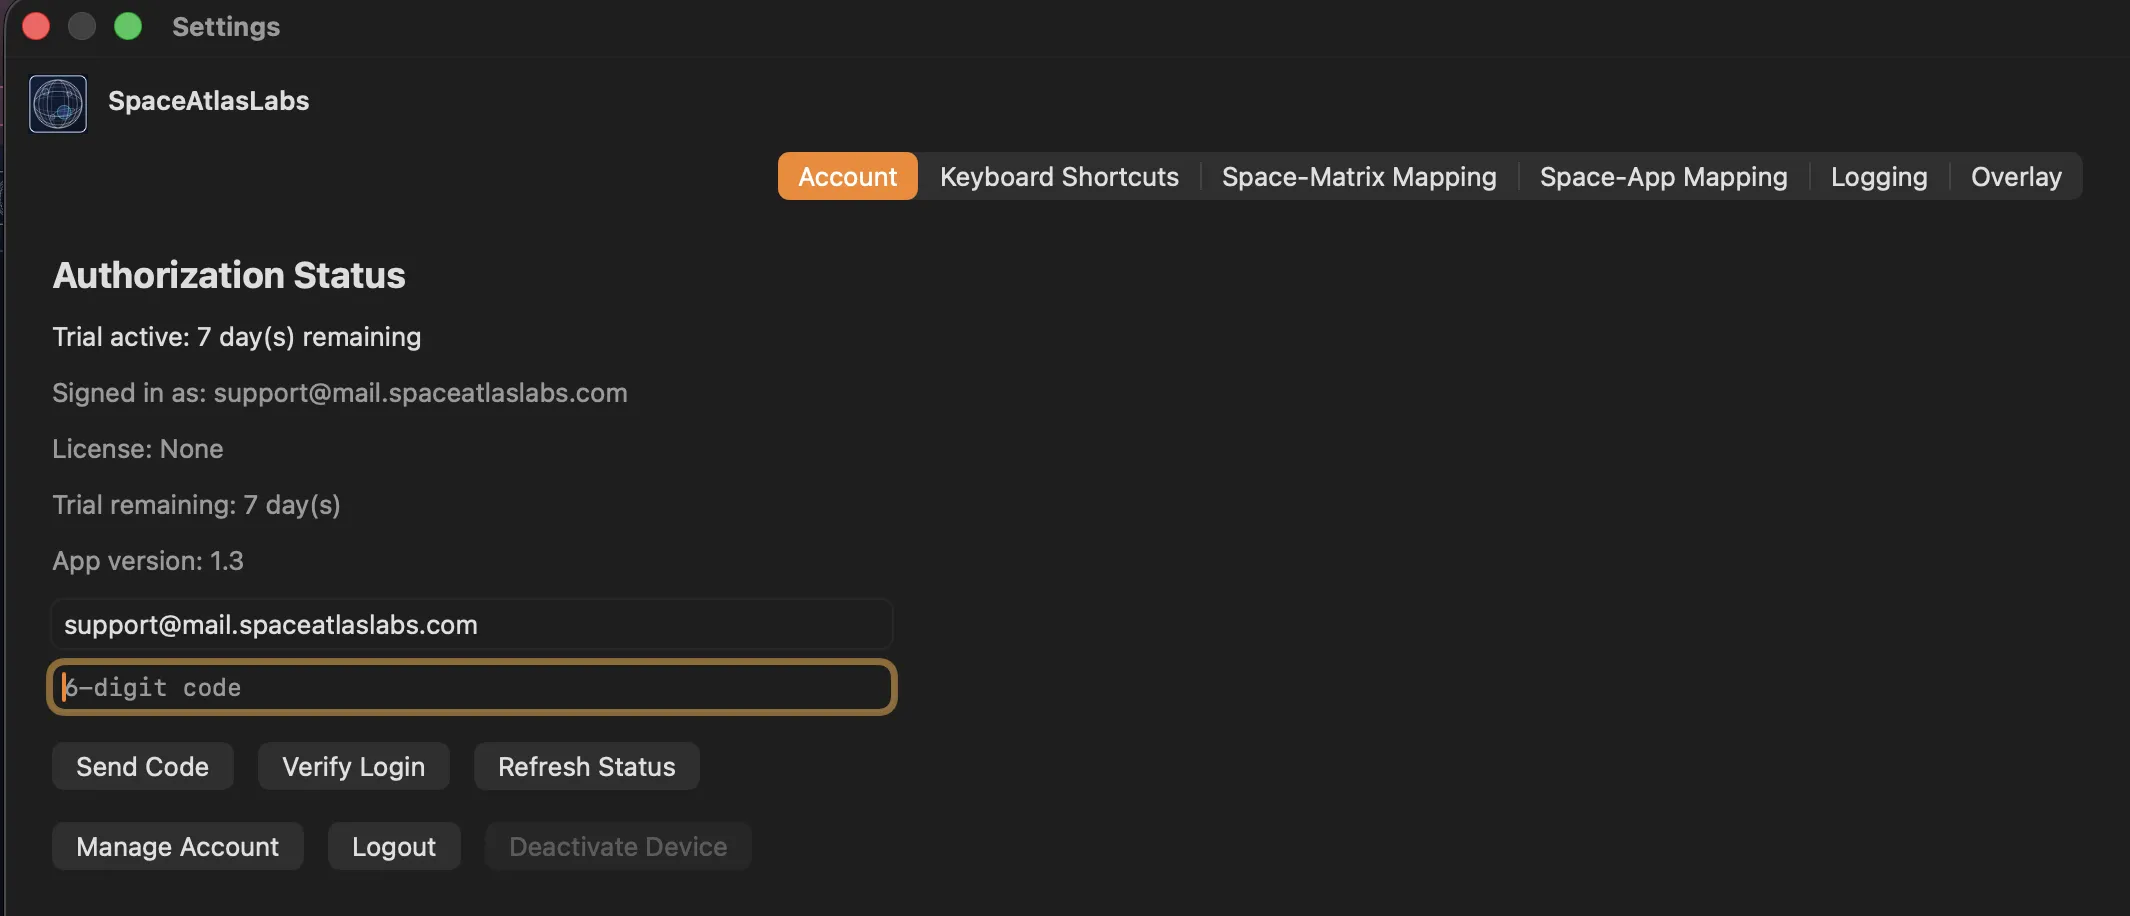Click Refresh Status to update authorization
The image size is (2130, 916).
pos(586,766)
